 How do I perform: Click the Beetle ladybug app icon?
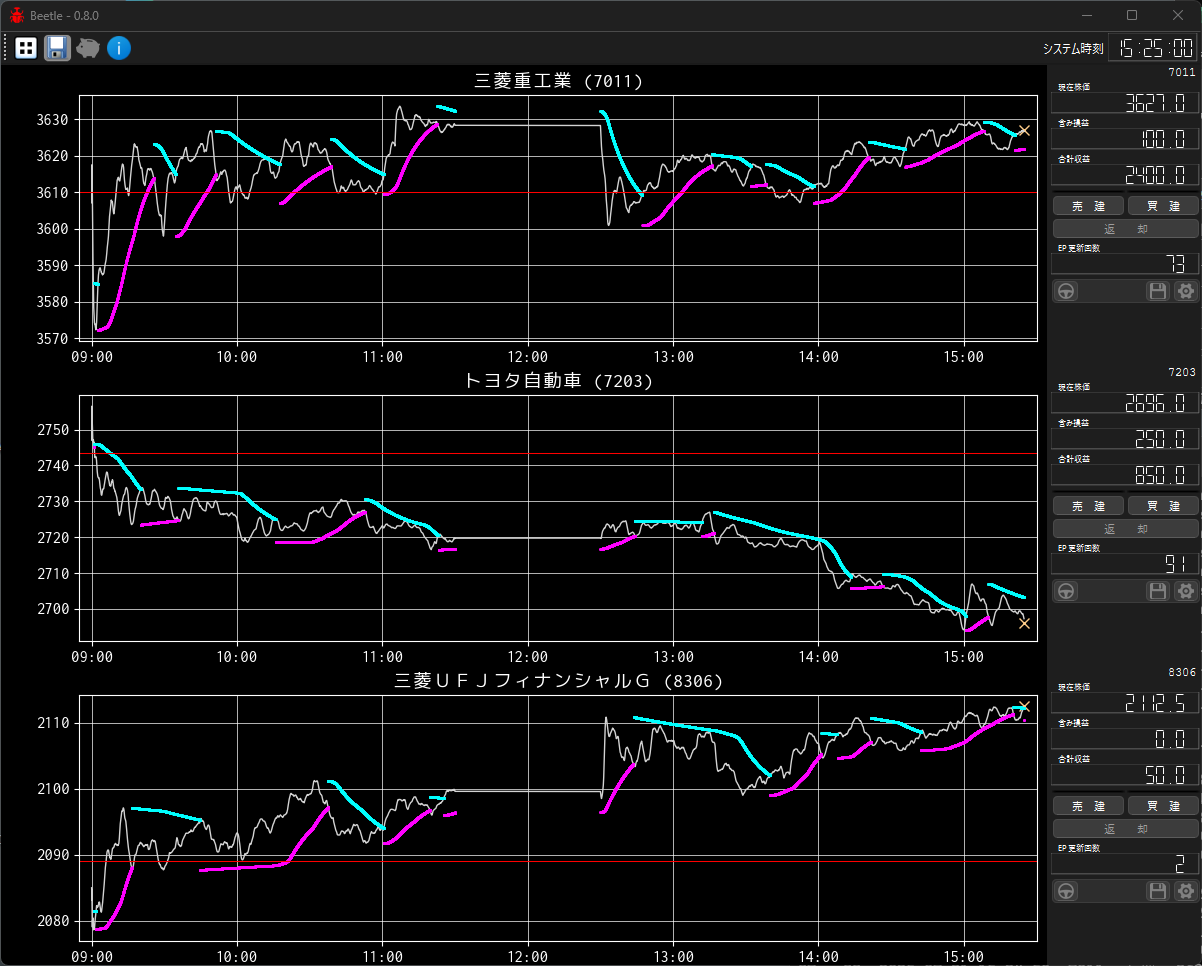coord(17,15)
